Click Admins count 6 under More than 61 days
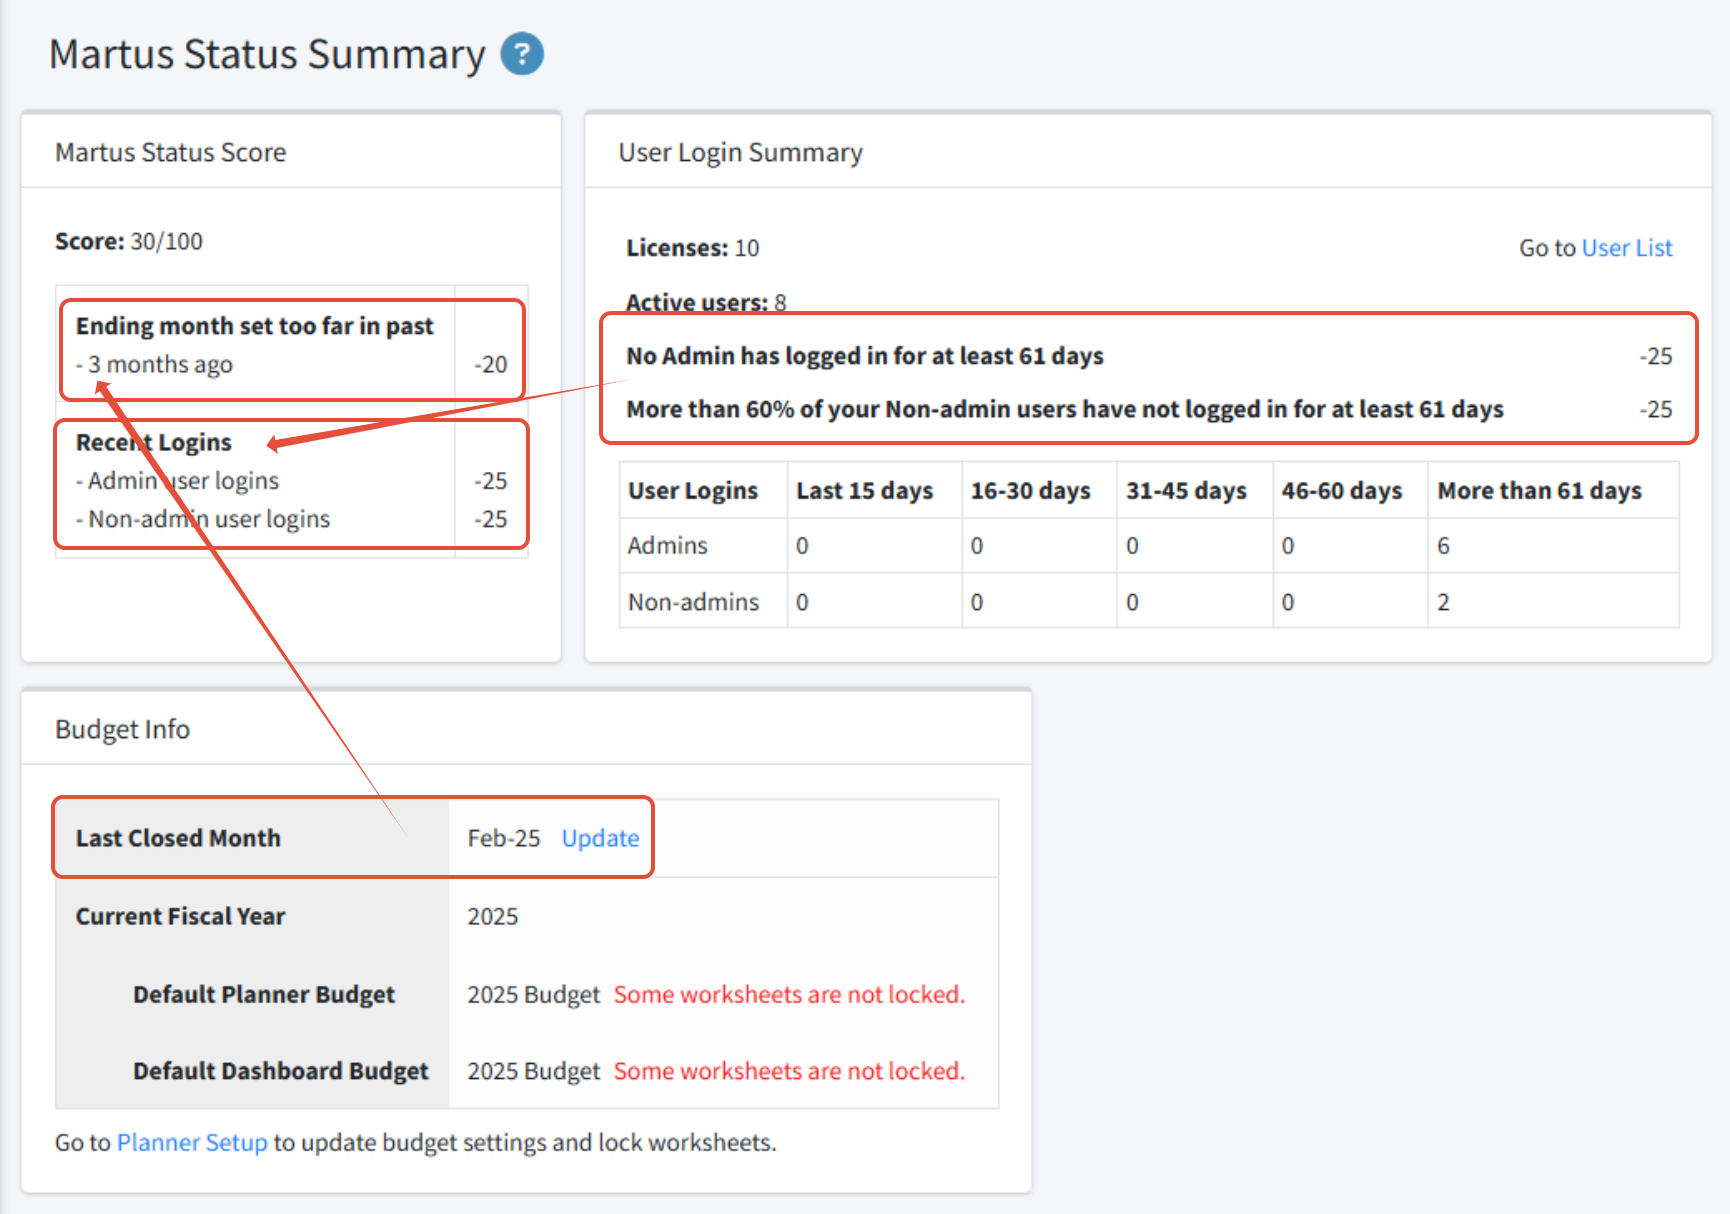This screenshot has height=1214, width=1730. click(x=1443, y=546)
